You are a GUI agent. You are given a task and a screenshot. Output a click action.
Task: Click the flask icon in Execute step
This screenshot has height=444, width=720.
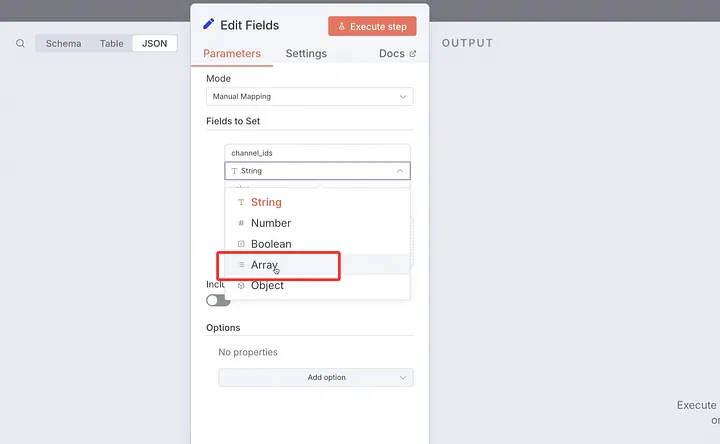tap(341, 27)
